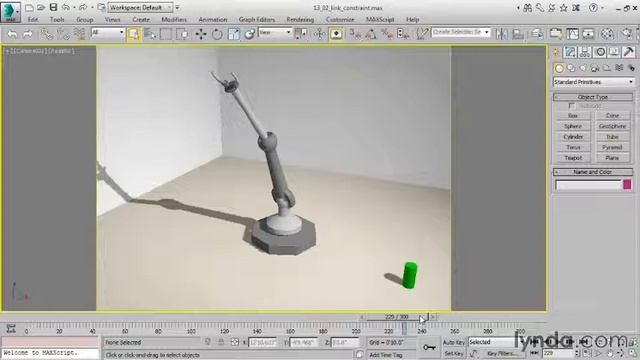This screenshot has width=640, height=360.
Task: Click the New Scene icon
Action: click(29, 7)
